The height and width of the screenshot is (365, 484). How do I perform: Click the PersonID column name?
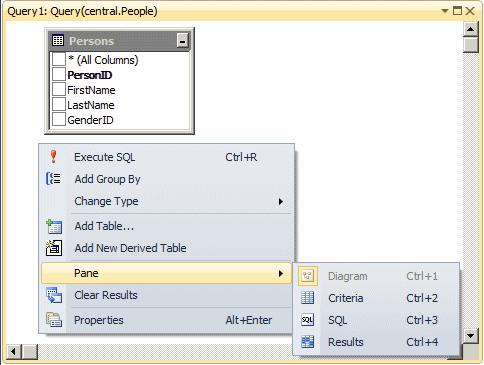coord(90,75)
